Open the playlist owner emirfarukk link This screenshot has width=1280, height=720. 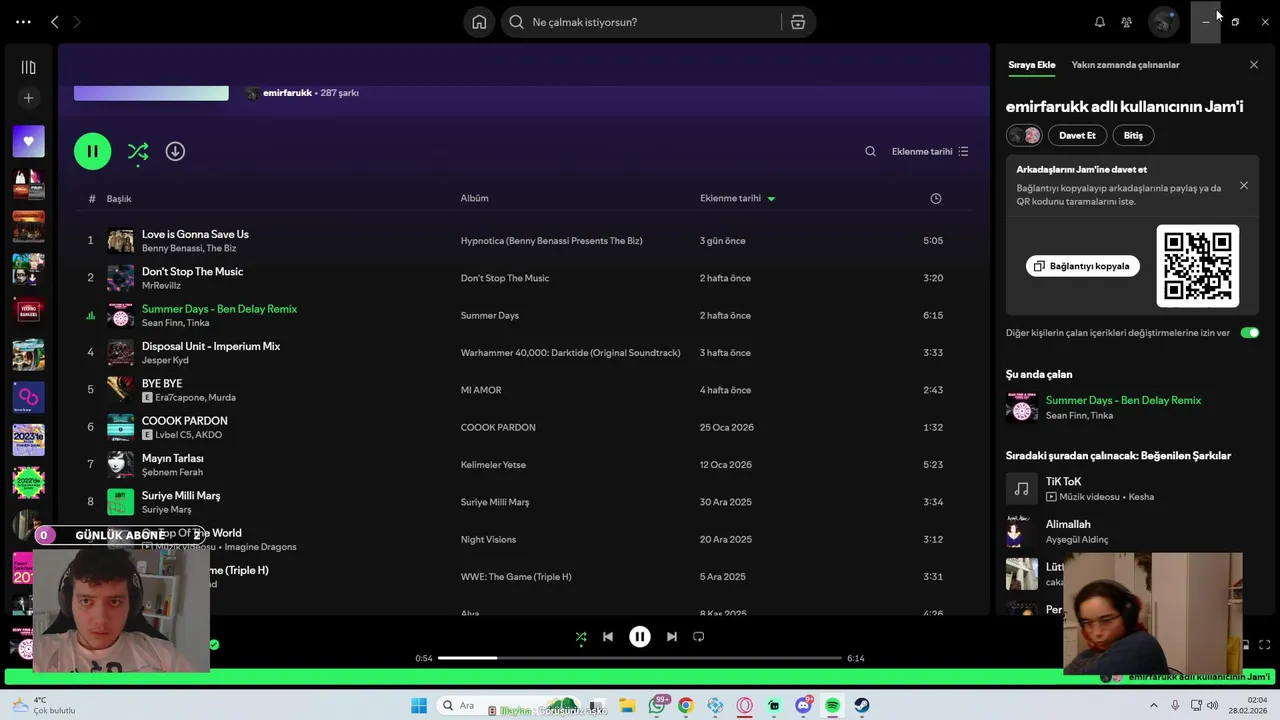[x=286, y=93]
